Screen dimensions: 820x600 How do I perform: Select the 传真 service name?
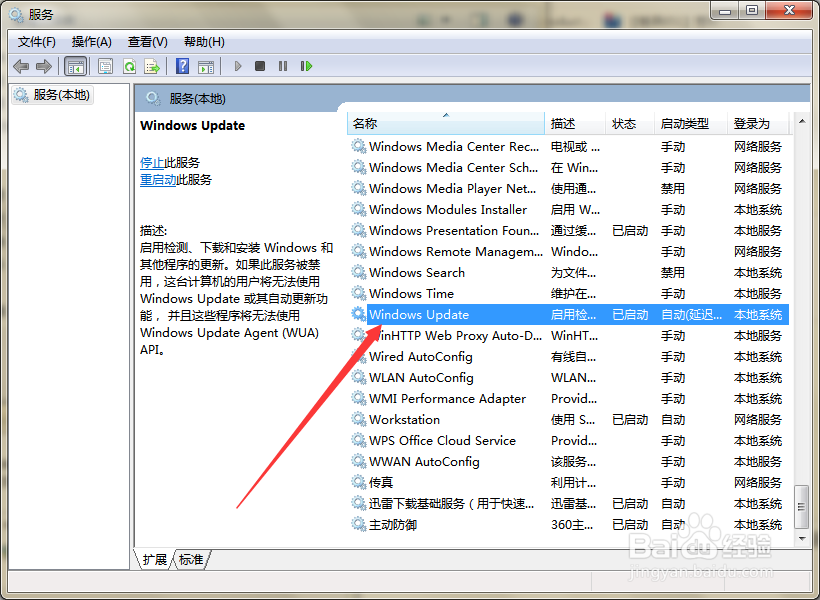(381, 482)
